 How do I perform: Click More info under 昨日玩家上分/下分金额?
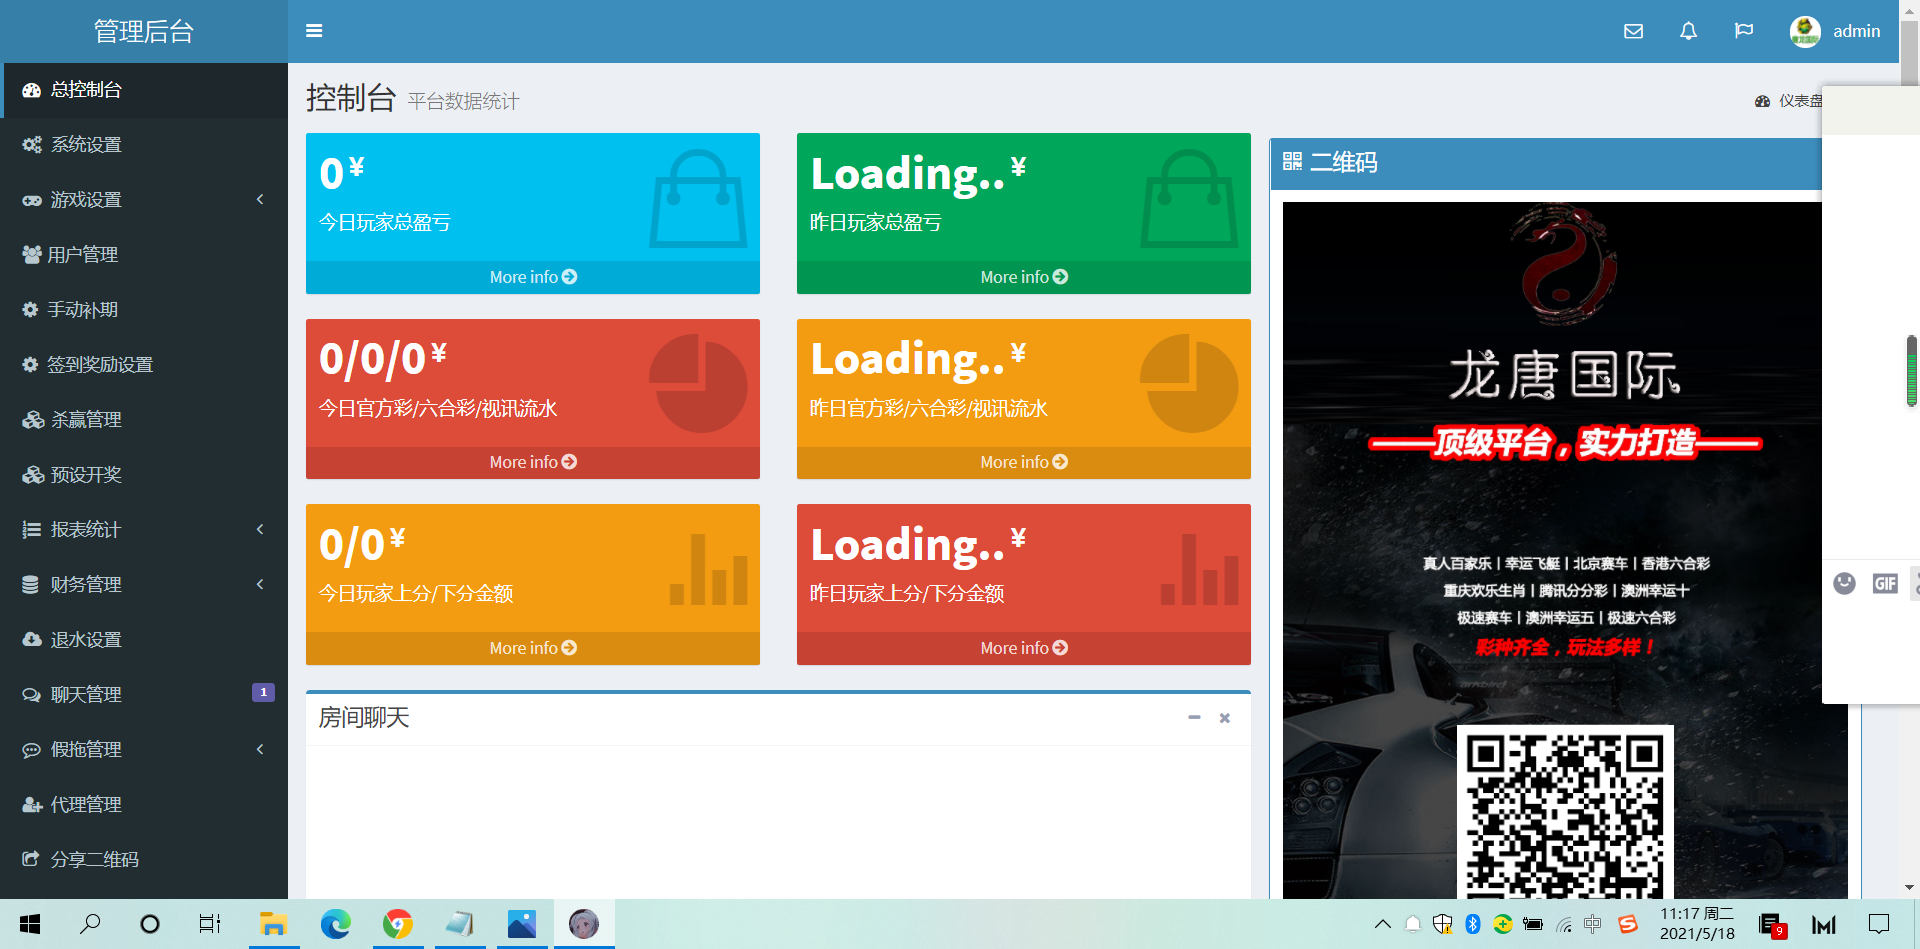[1023, 648]
